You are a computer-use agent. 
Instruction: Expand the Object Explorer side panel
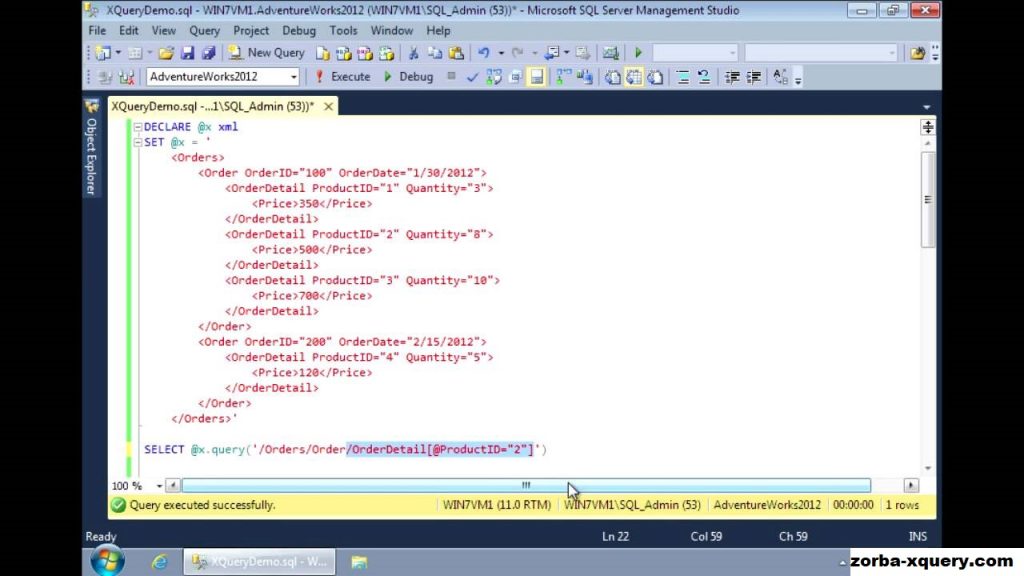tap(91, 148)
